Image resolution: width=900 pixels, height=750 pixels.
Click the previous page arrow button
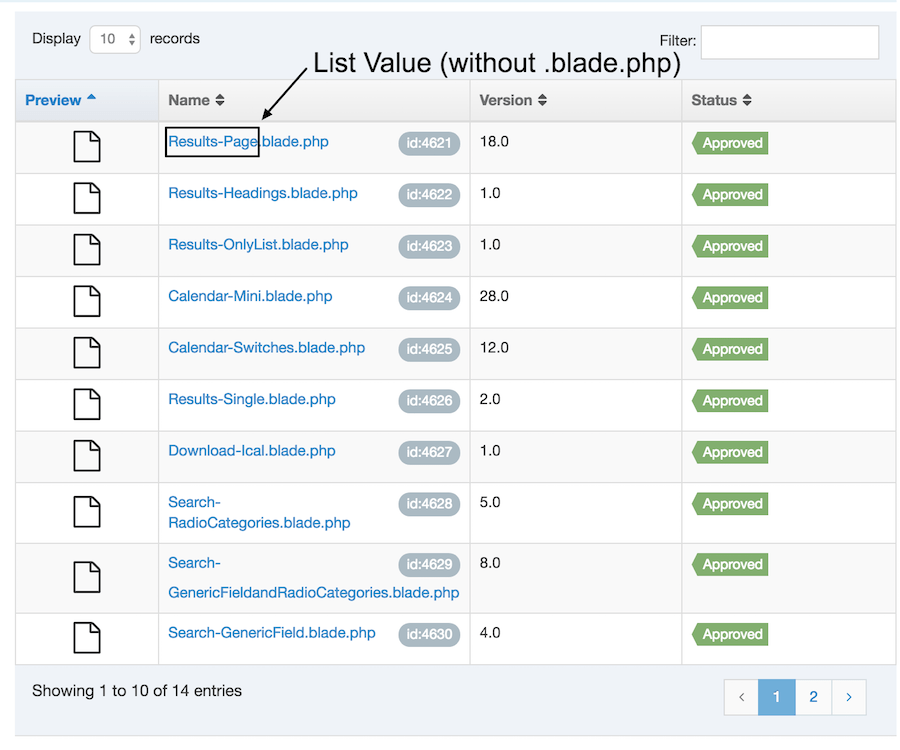click(741, 697)
